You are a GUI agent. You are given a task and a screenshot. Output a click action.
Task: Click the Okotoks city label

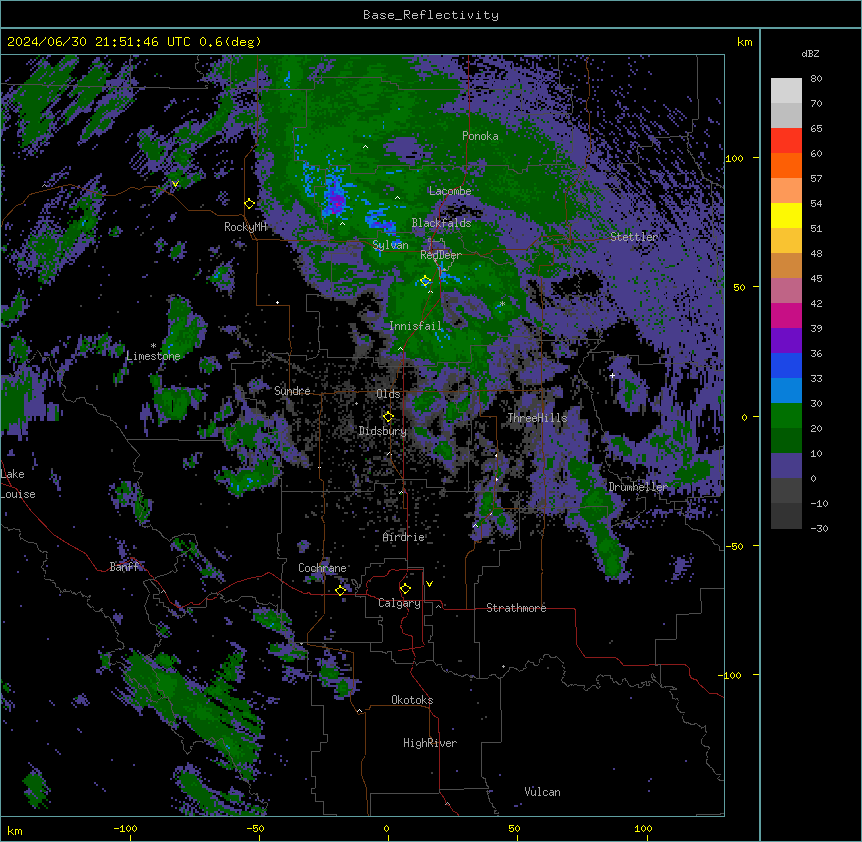tap(412, 700)
